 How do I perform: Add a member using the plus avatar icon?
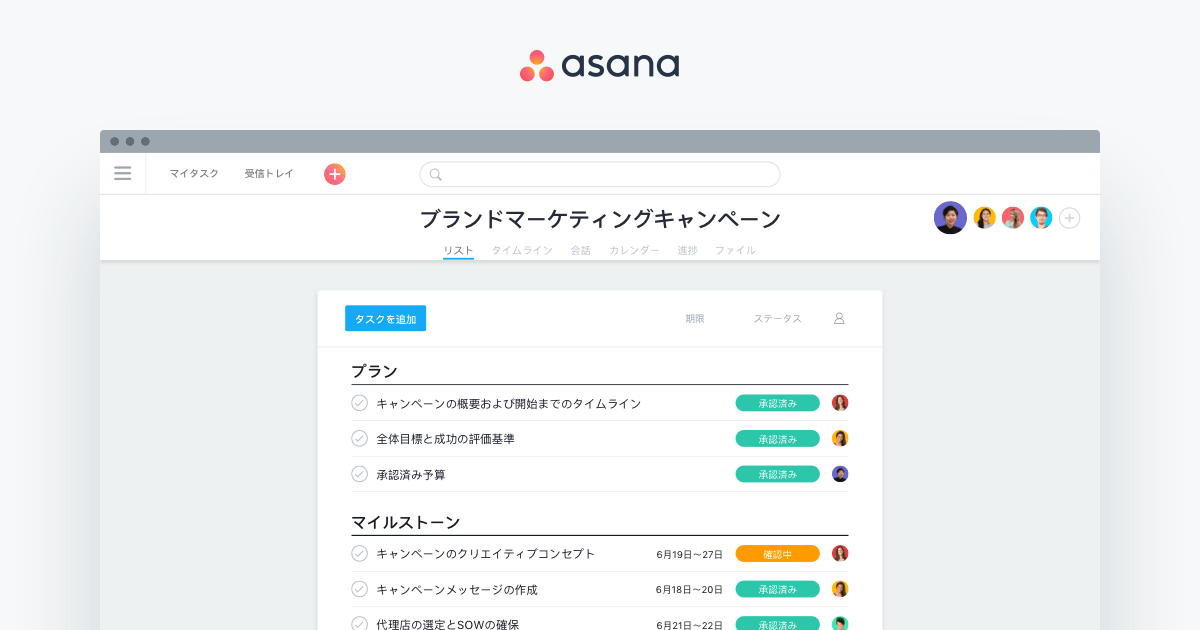1069,217
